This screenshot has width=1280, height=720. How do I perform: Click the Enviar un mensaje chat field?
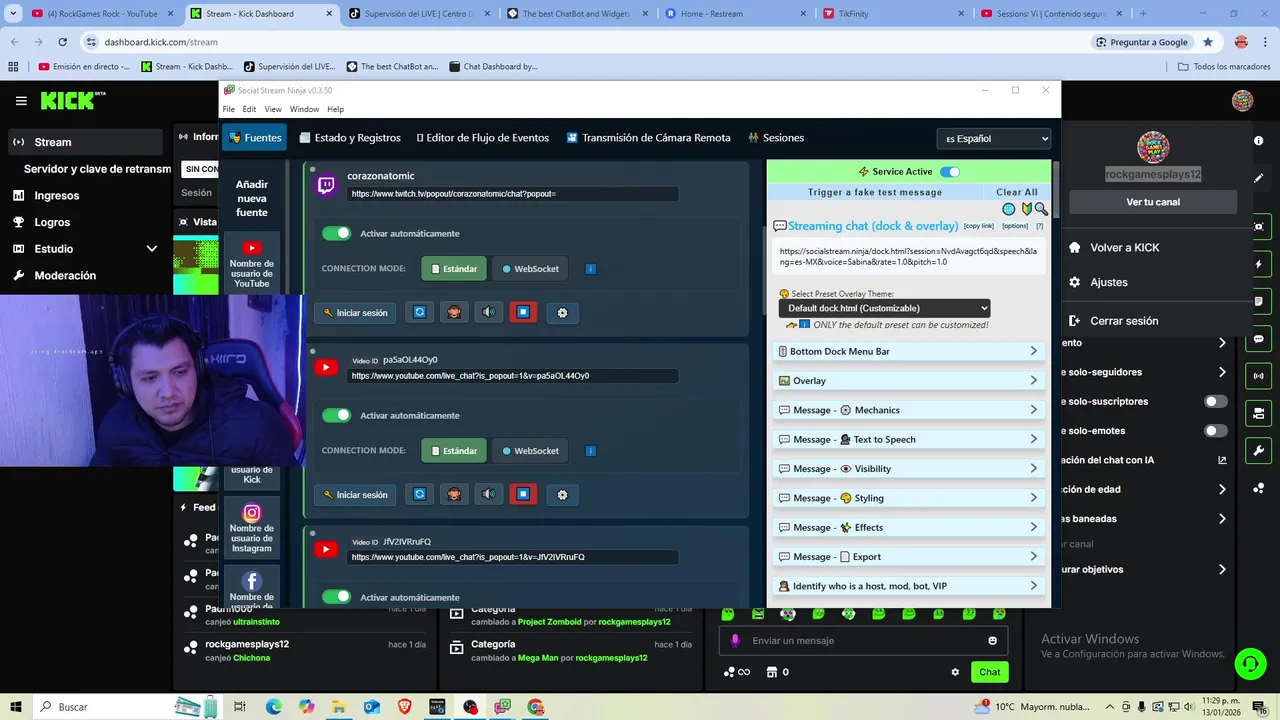[x=863, y=641]
